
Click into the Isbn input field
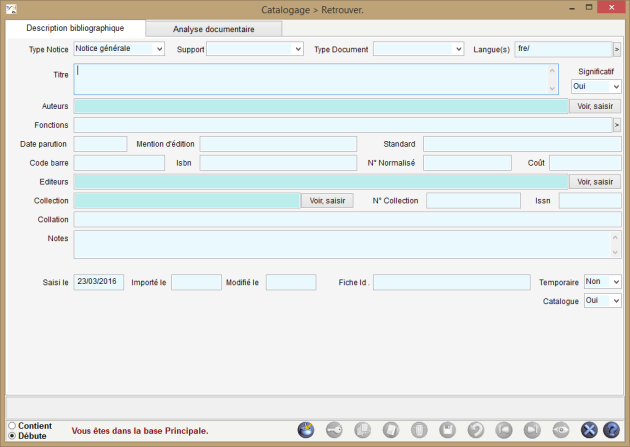(x=278, y=163)
